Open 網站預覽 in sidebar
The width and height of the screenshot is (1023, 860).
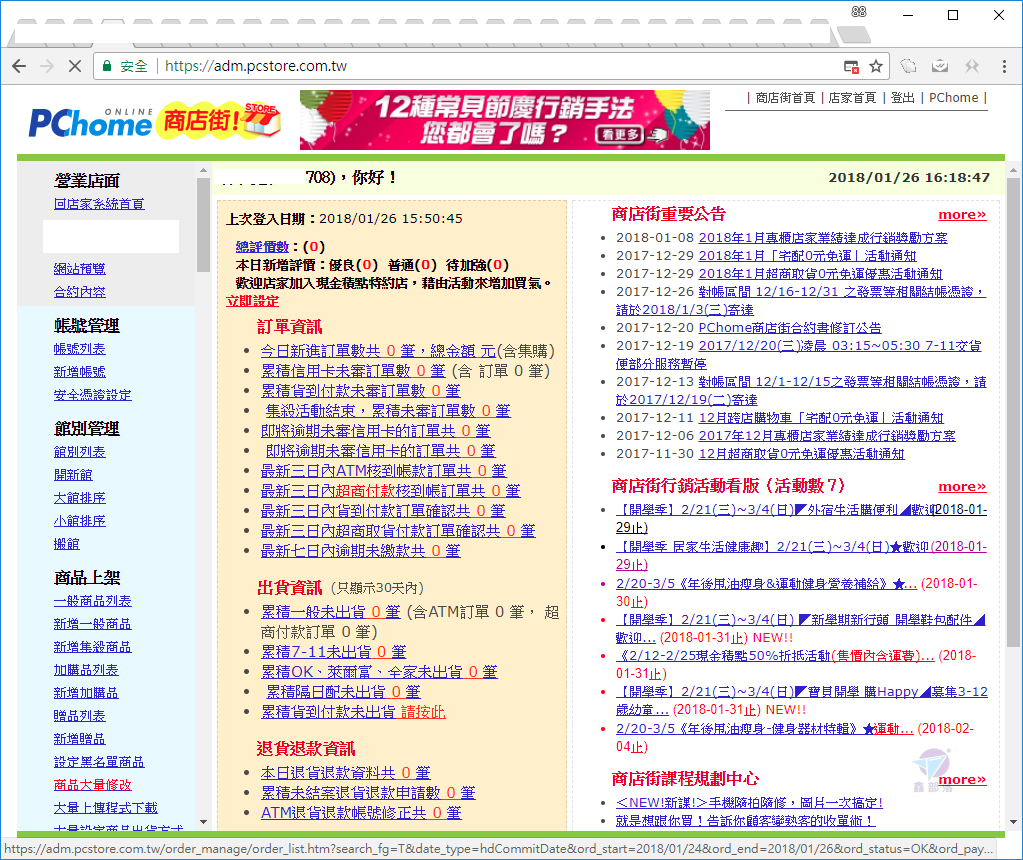coord(80,269)
